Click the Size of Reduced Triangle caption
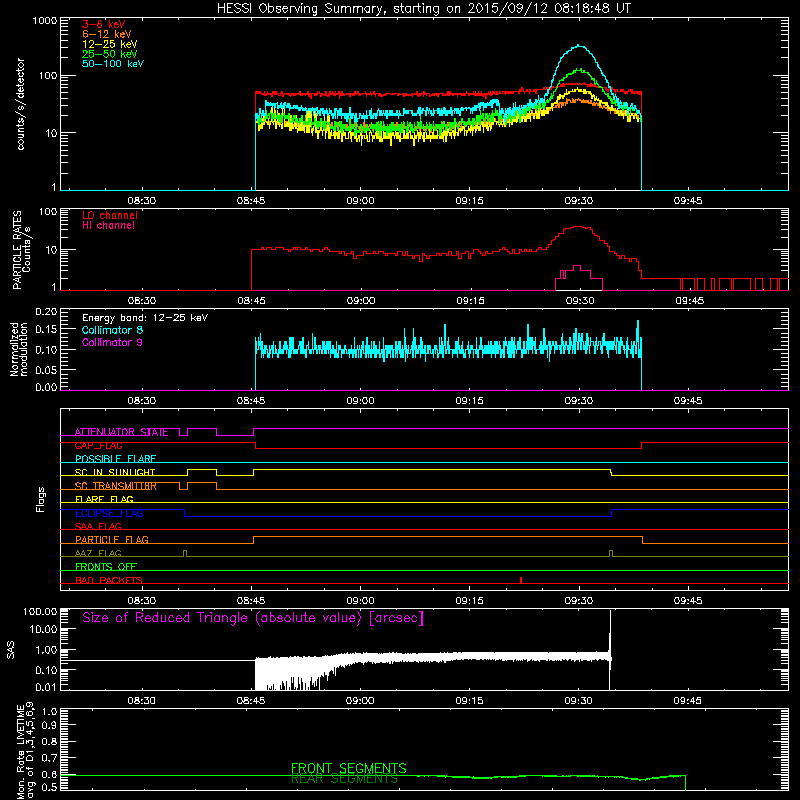Image resolution: width=800 pixels, height=800 pixels. 253,618
